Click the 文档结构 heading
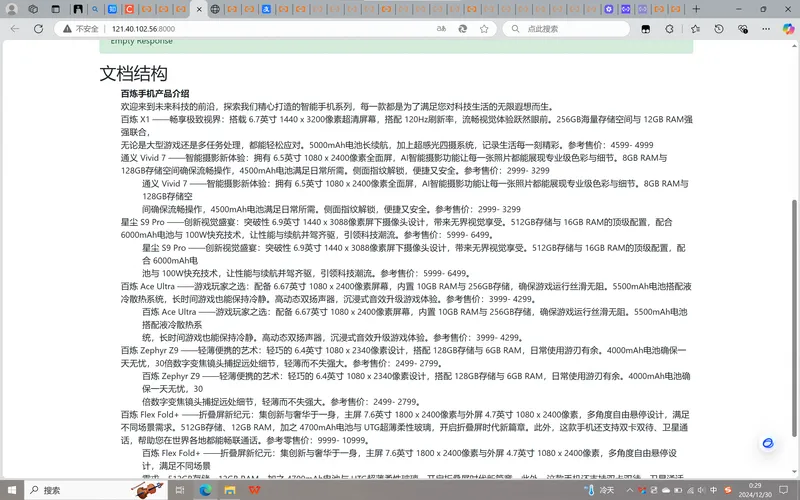The height and width of the screenshot is (500, 800). pos(134,73)
